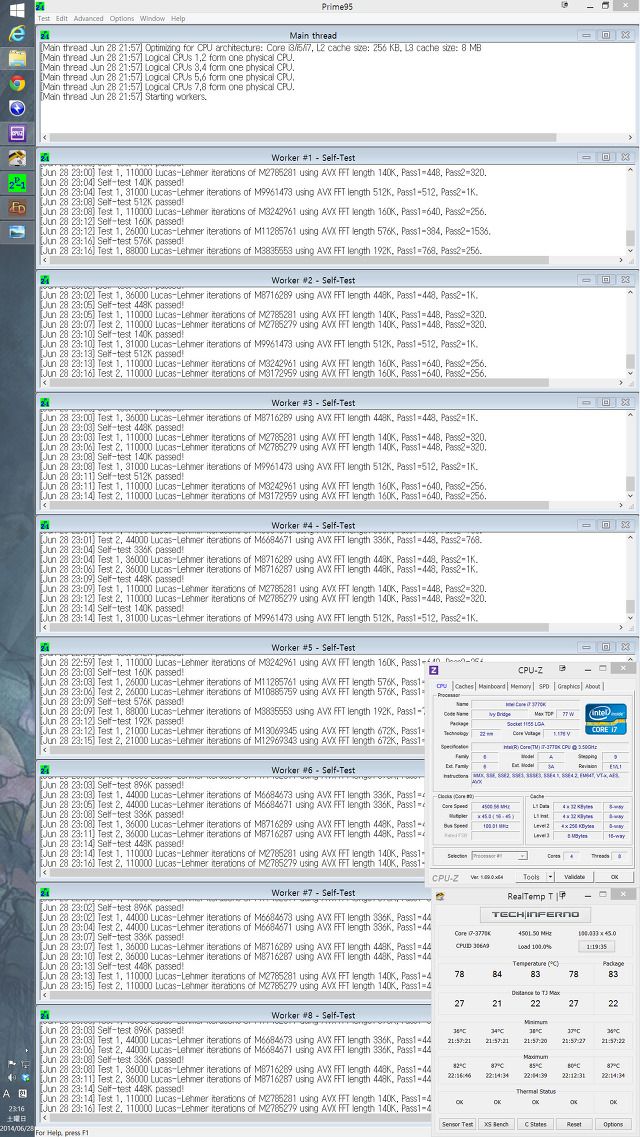Image resolution: width=640 pixels, height=1137 pixels.
Task: Toggle the IME 'A' input mode indicator
Action: (x=7, y=1093)
